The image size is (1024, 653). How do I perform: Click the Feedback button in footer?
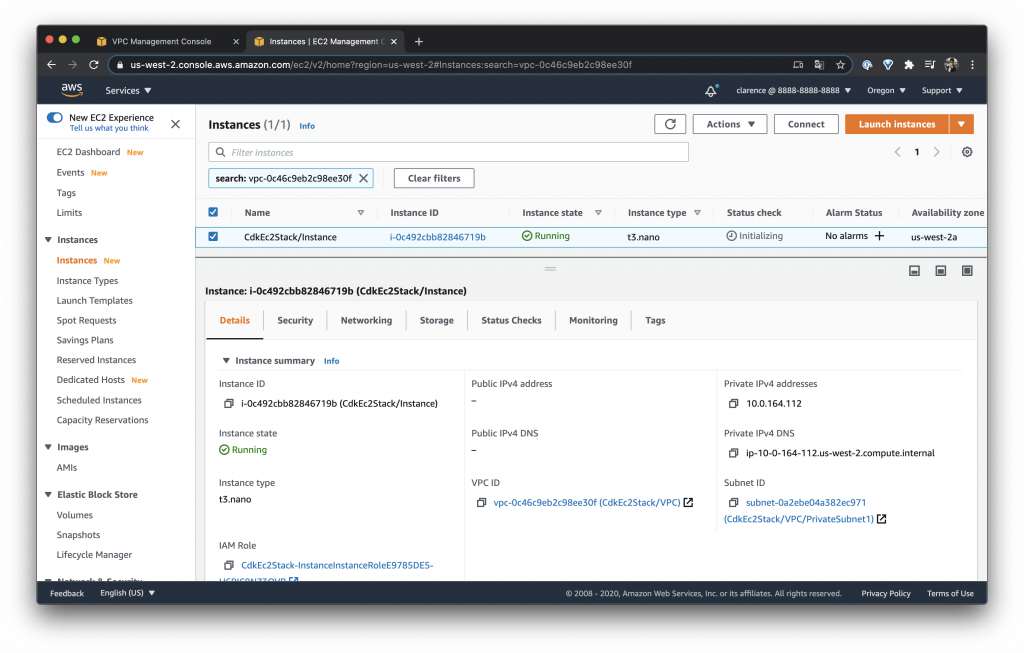[67, 593]
